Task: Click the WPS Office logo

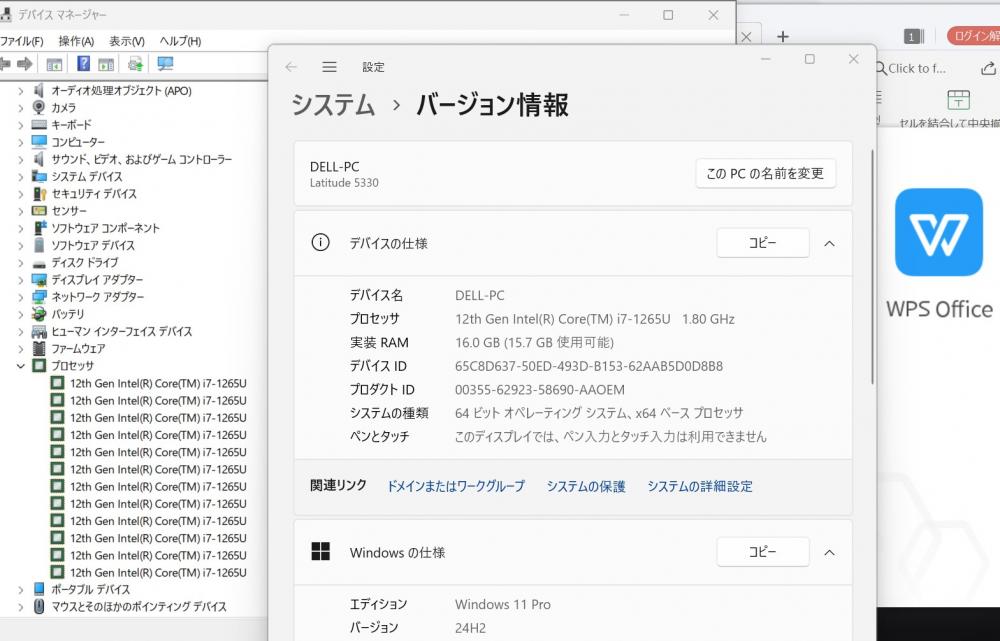Action: coord(939,232)
